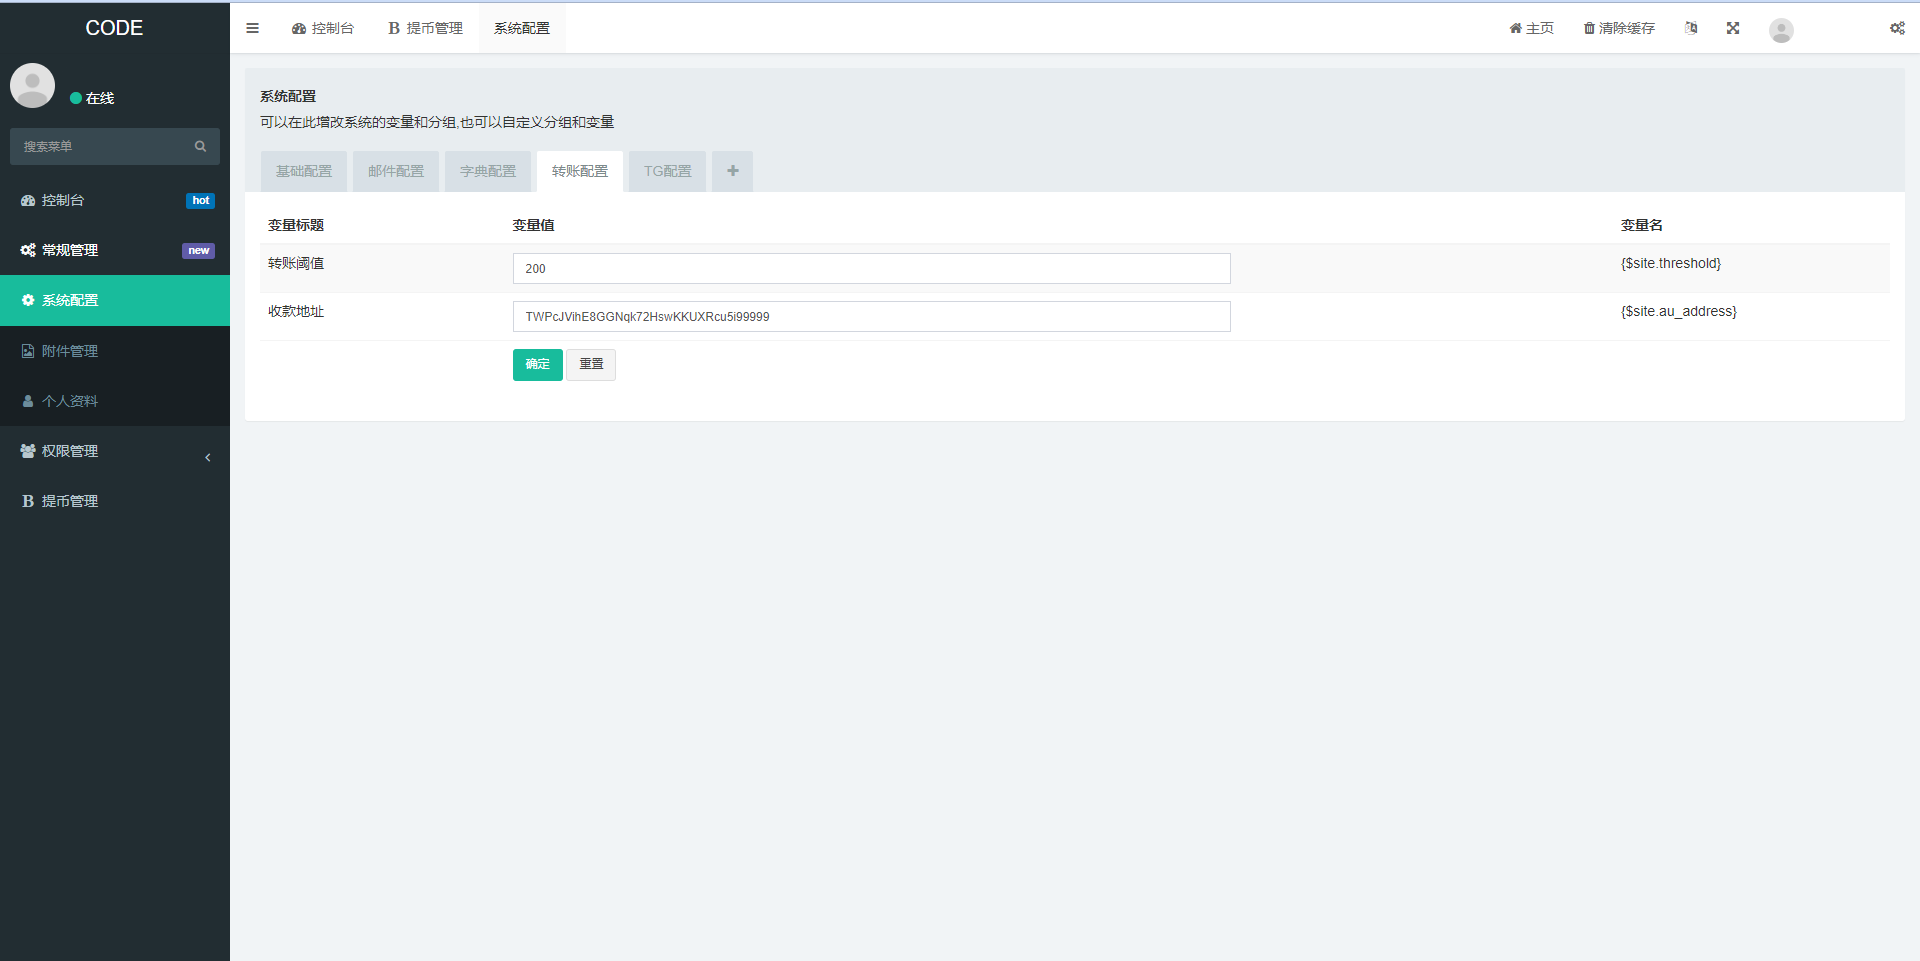The image size is (1920, 961).
Task: Expand the 权限管理 sidebar menu
Action: [114, 451]
